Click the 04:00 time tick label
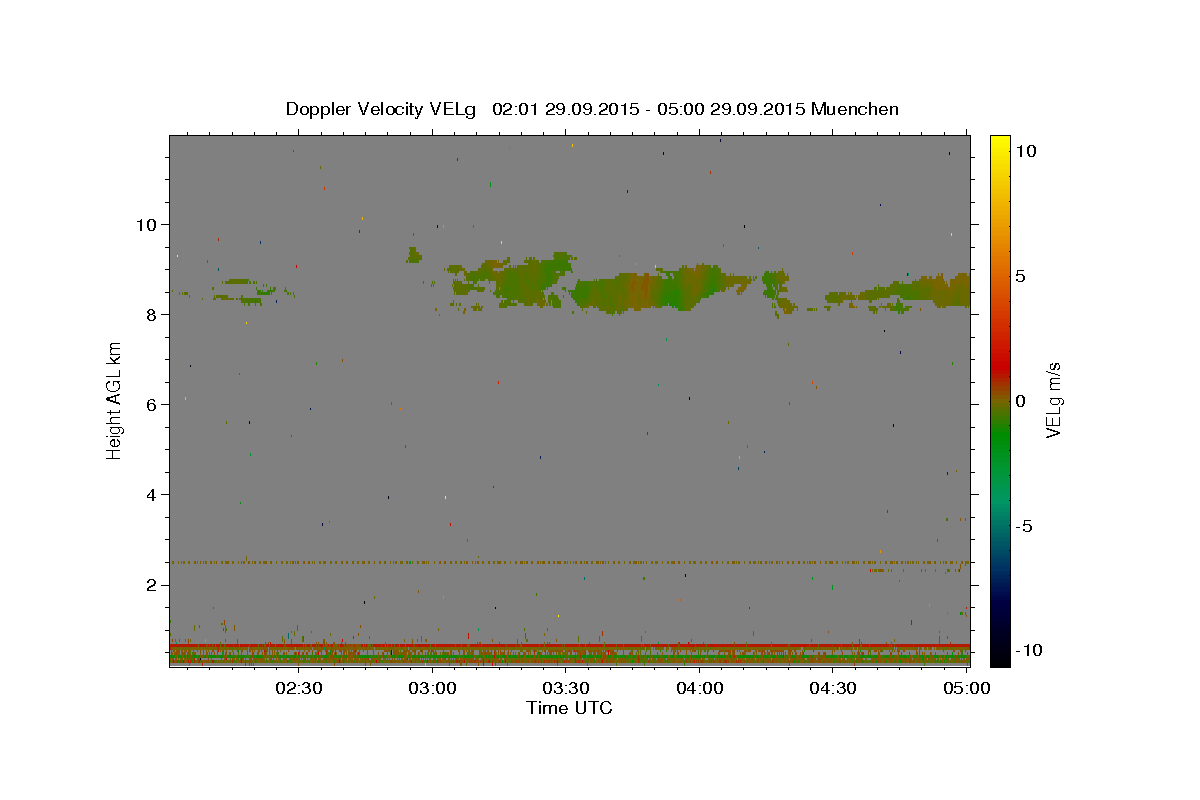 pos(700,688)
